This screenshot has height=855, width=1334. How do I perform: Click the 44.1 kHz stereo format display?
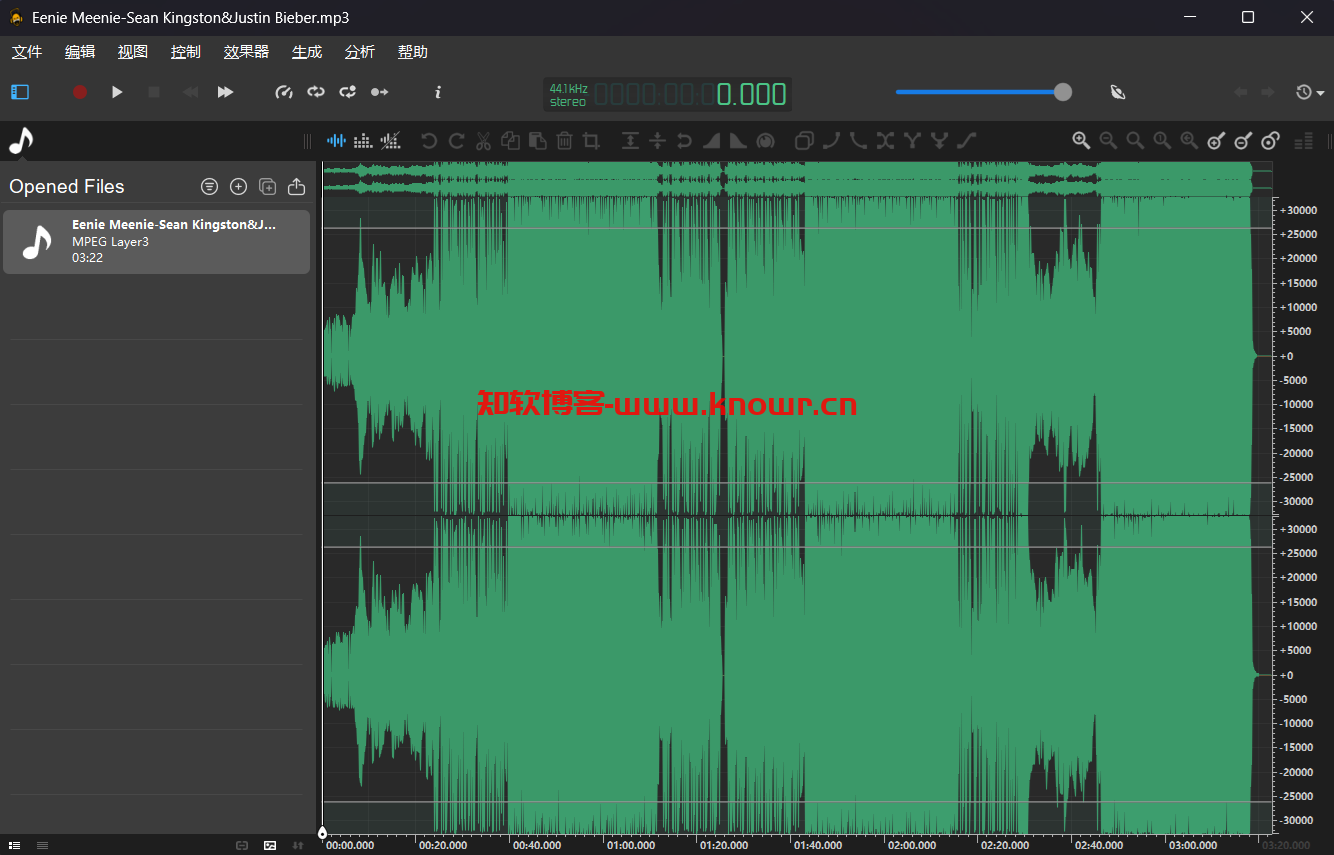point(568,95)
